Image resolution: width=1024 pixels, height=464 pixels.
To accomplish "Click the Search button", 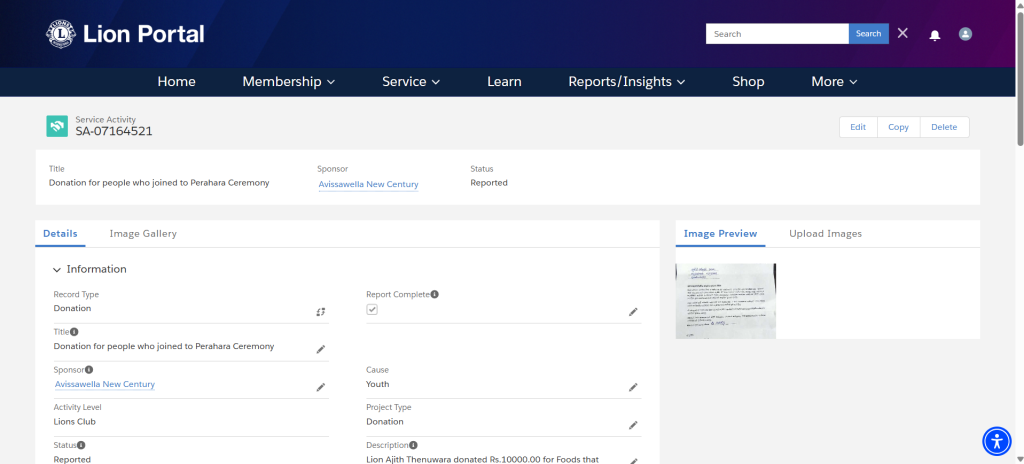I will [869, 33].
